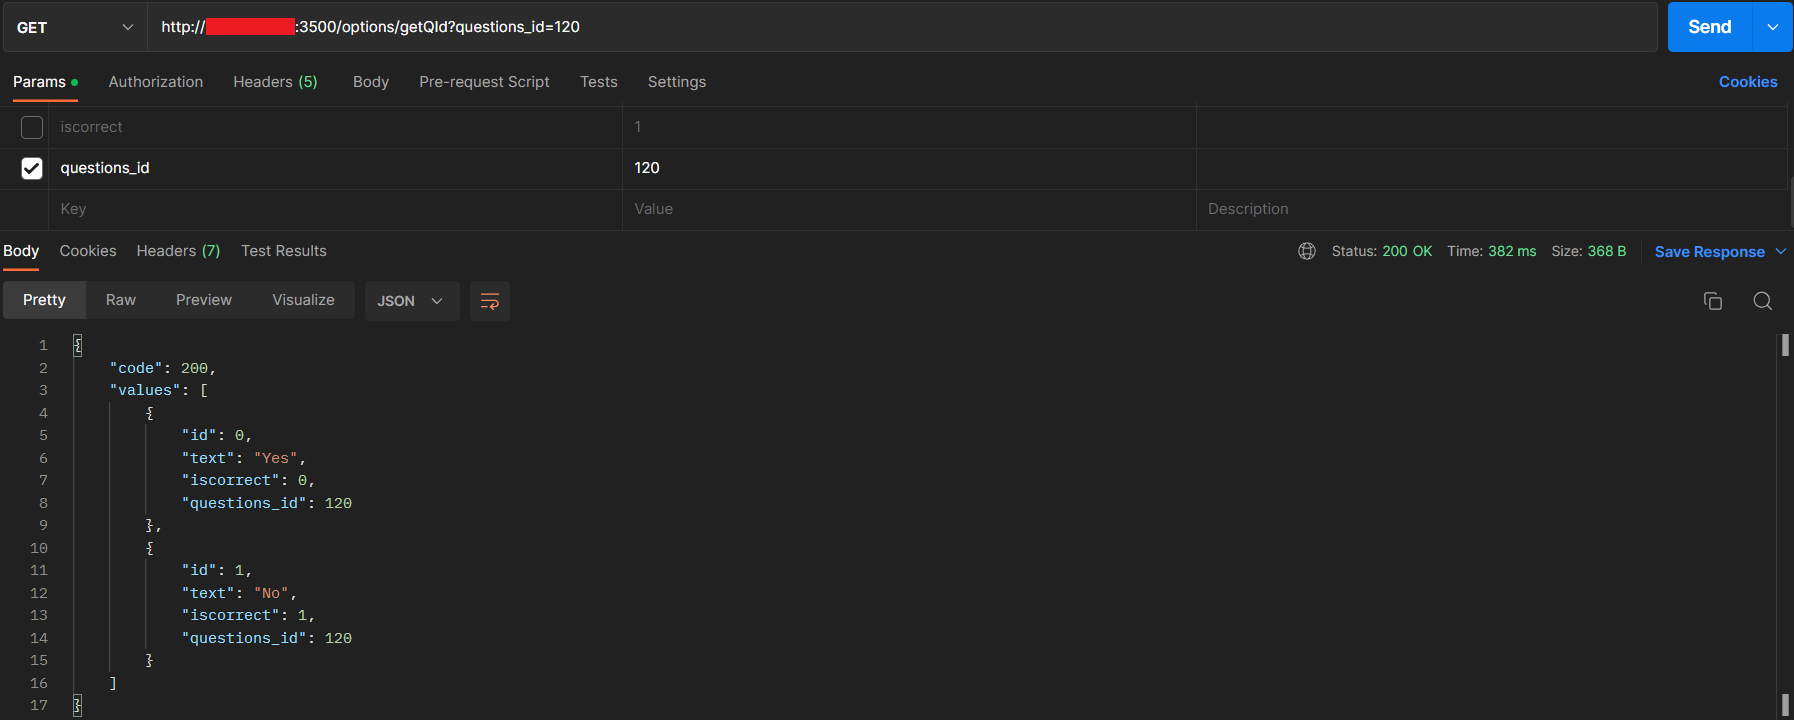The height and width of the screenshot is (720, 1794).
Task: Select the Params tab
Action: point(45,82)
